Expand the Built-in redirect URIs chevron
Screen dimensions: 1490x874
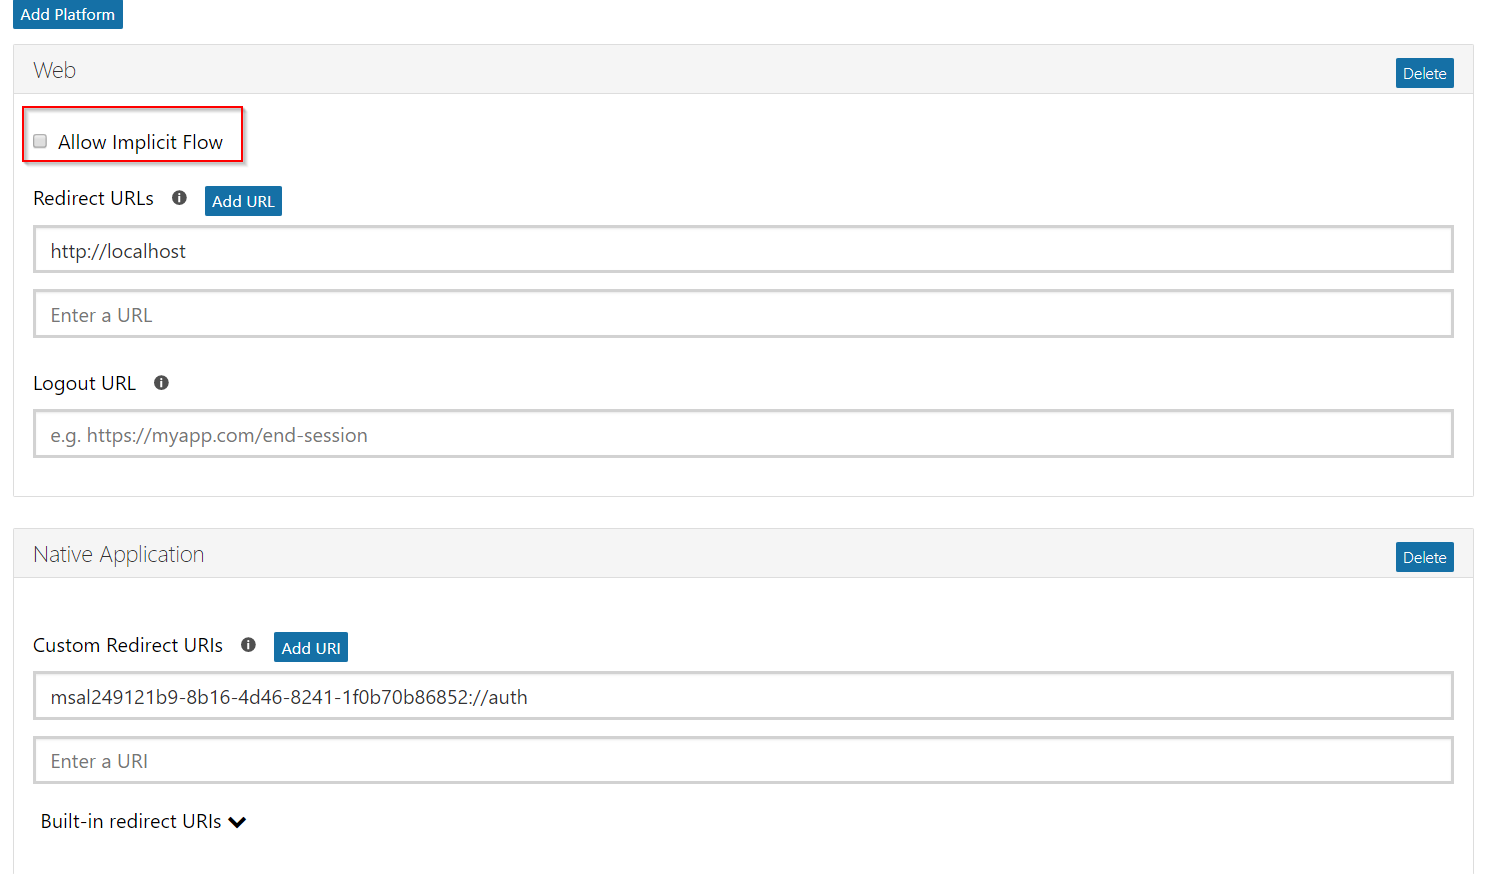pos(237,822)
